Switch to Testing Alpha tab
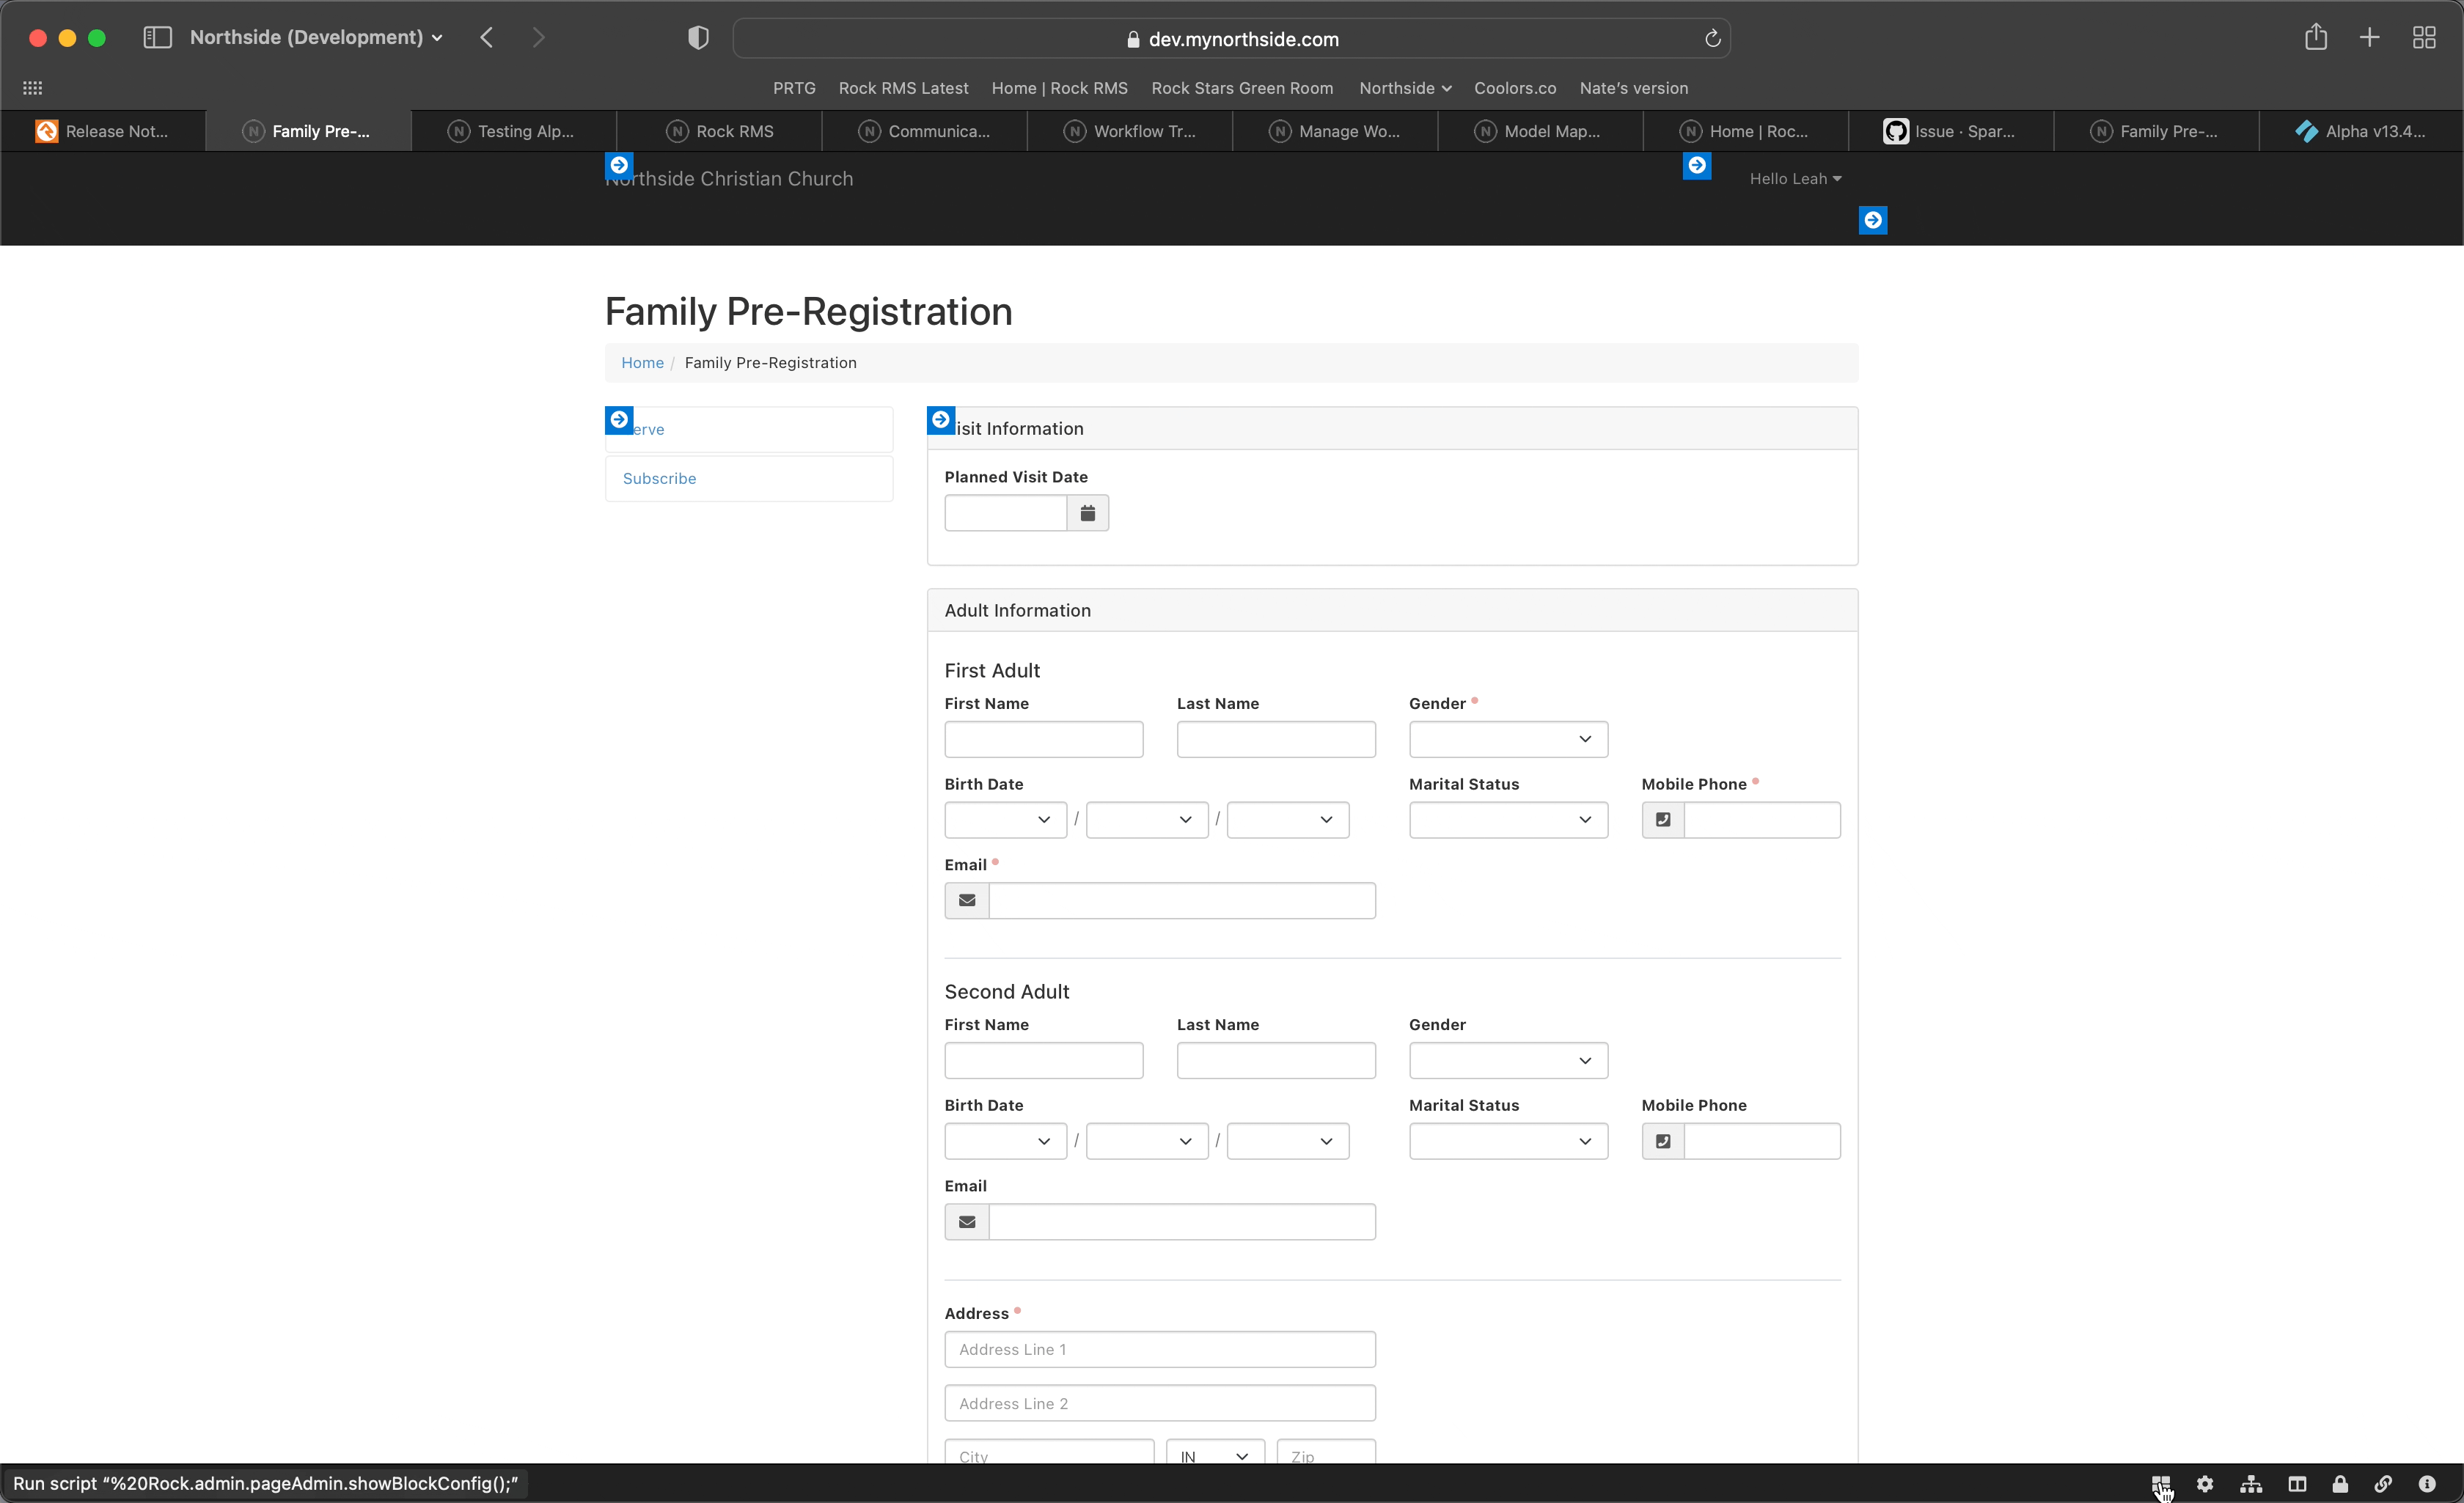 point(513,131)
